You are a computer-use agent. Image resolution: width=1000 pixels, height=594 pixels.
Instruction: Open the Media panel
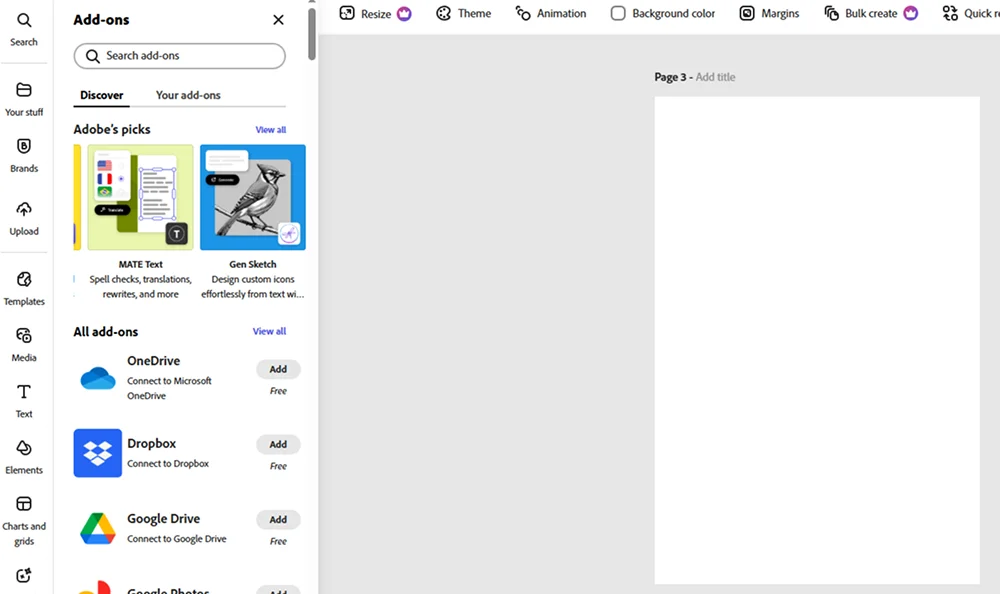point(24,345)
